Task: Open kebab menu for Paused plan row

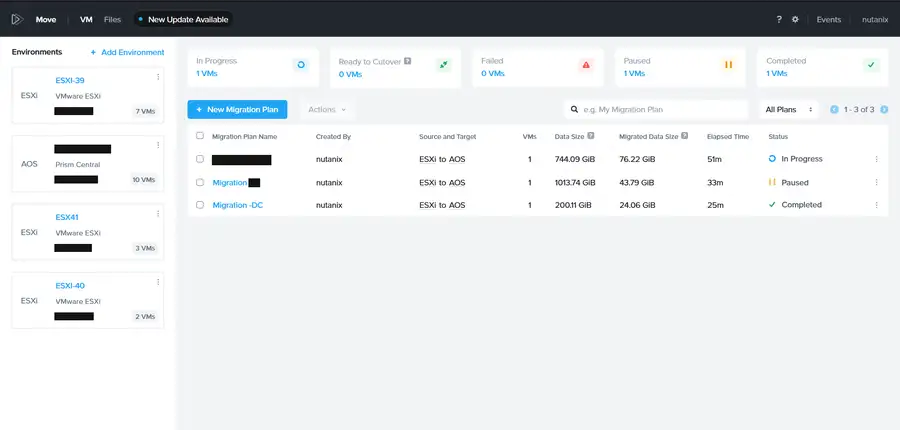Action: point(876,182)
